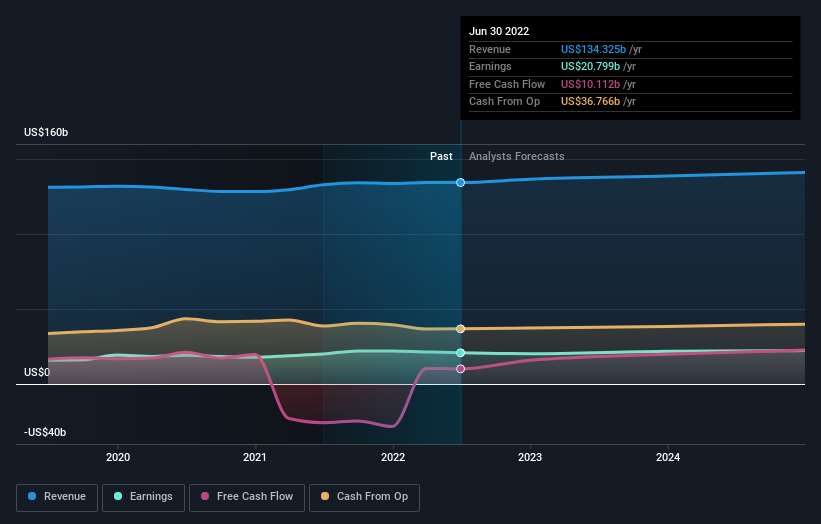Select the 2023 x-axis label
This screenshot has width=821, height=524.
pyautogui.click(x=530, y=457)
